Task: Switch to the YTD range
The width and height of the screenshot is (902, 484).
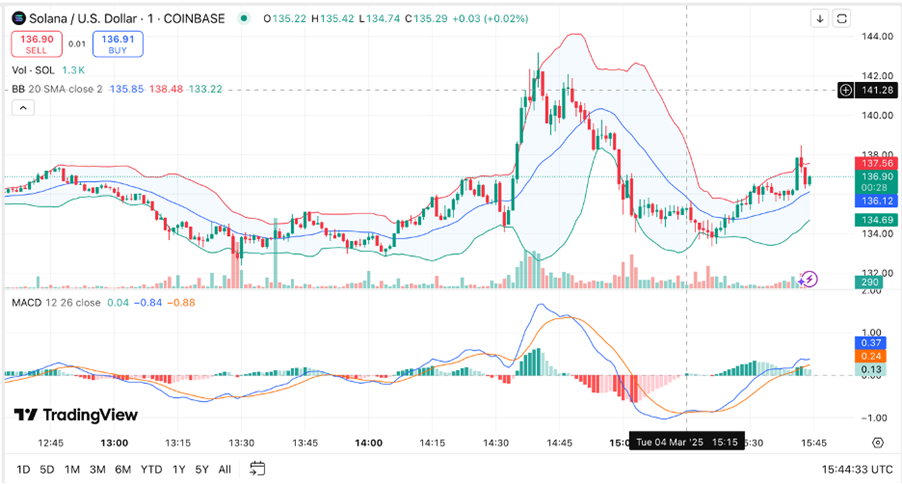Action: tap(151, 468)
